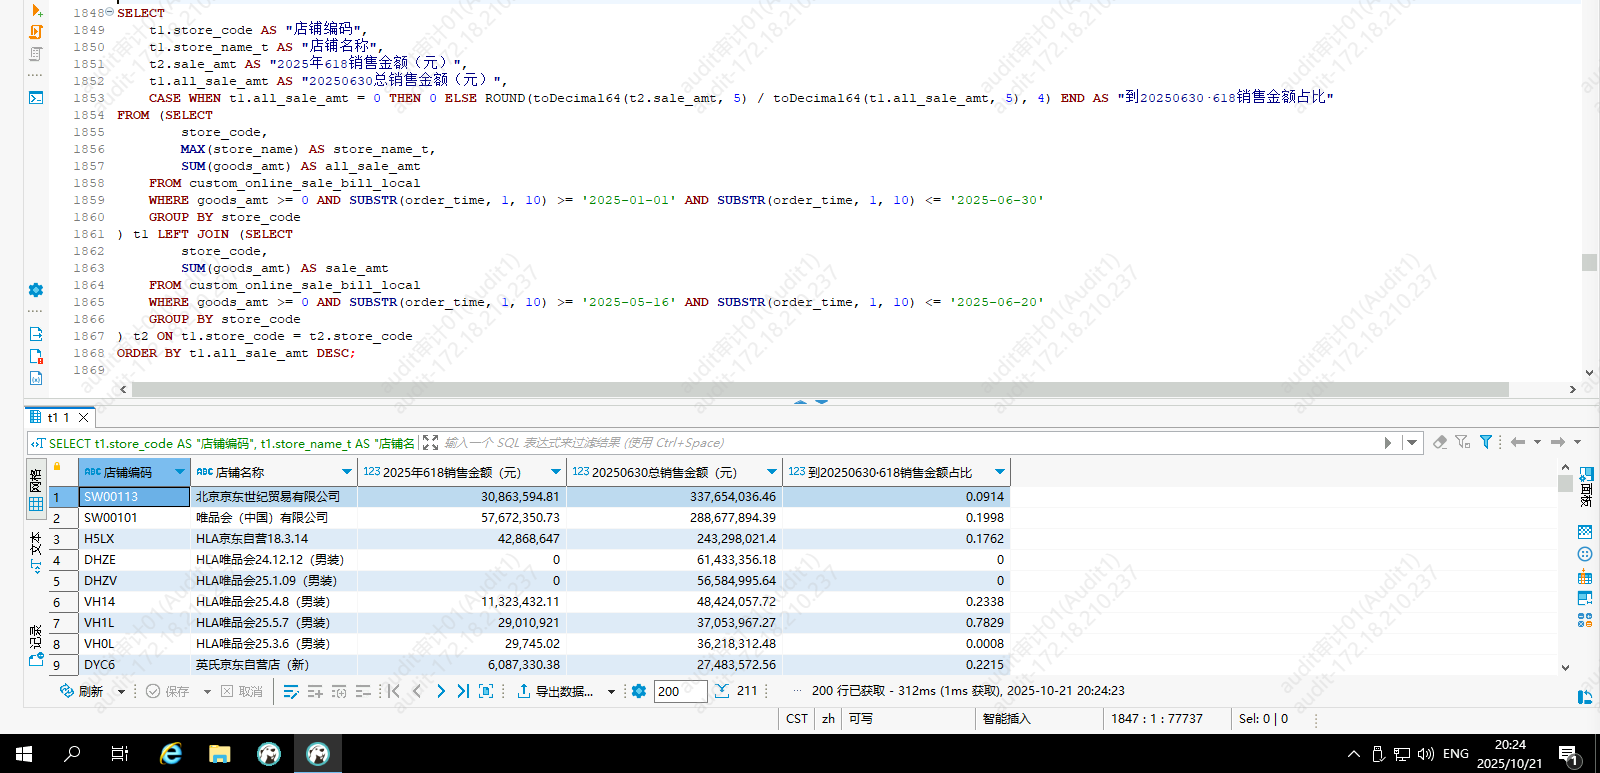Image resolution: width=1600 pixels, height=773 pixels.
Task: Jump to last row icon
Action: tap(463, 691)
